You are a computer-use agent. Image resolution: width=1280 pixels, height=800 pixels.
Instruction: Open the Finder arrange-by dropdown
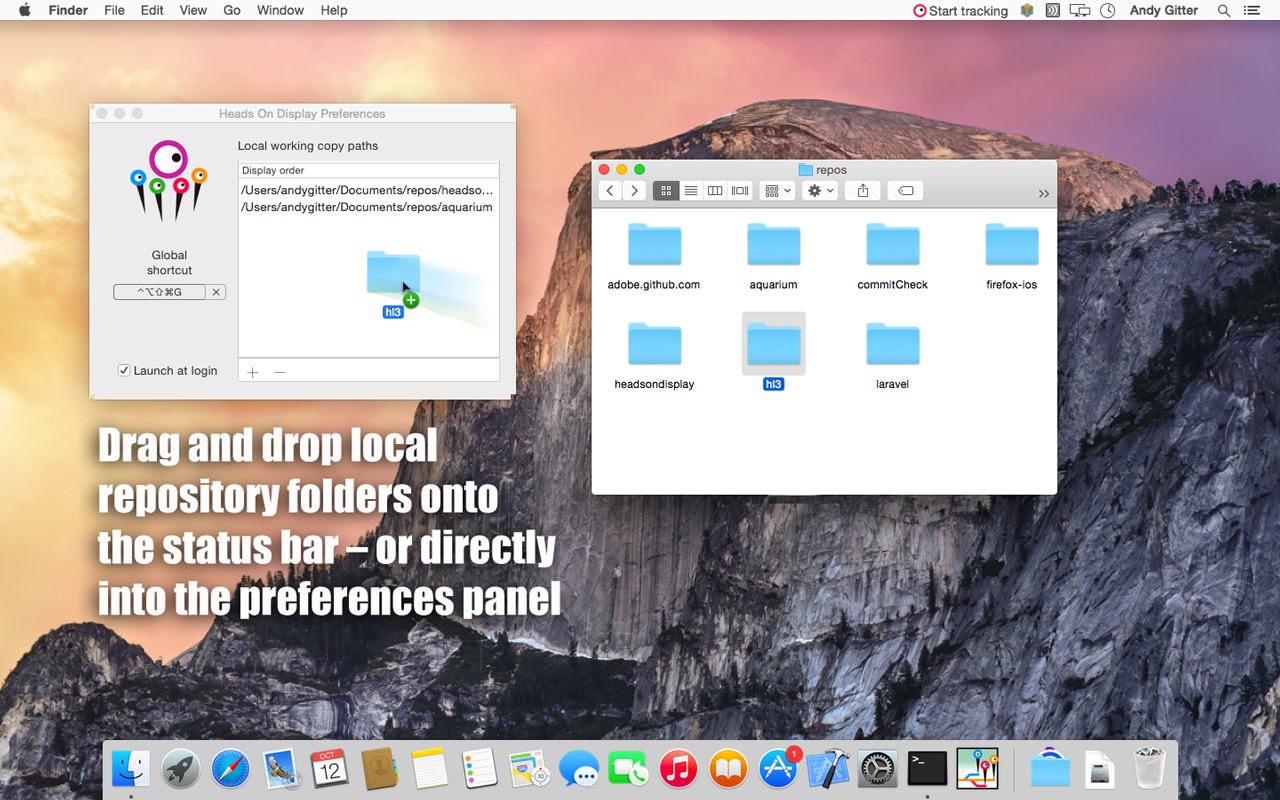coord(777,190)
